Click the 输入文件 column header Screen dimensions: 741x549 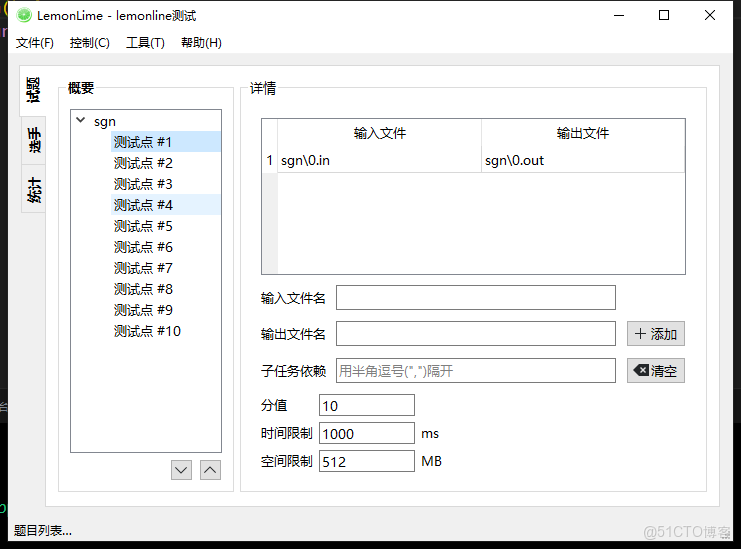coord(379,133)
